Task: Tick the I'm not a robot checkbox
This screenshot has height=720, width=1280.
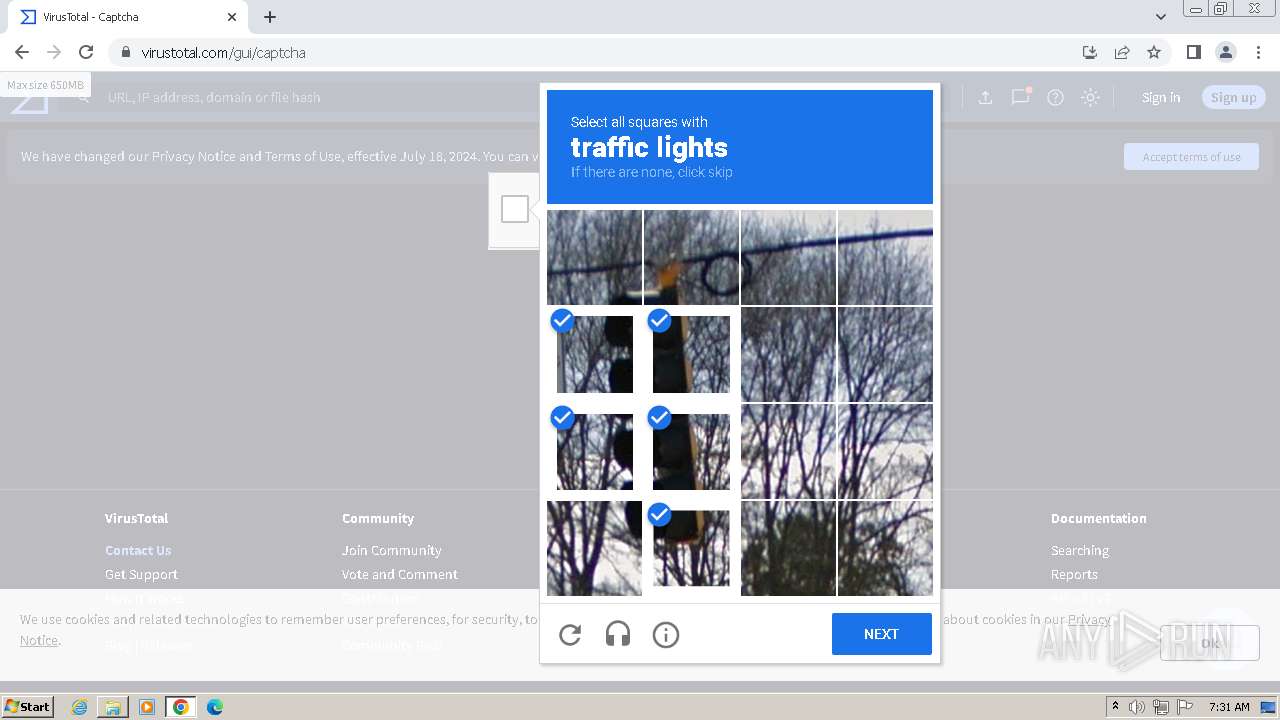Action: point(515,209)
